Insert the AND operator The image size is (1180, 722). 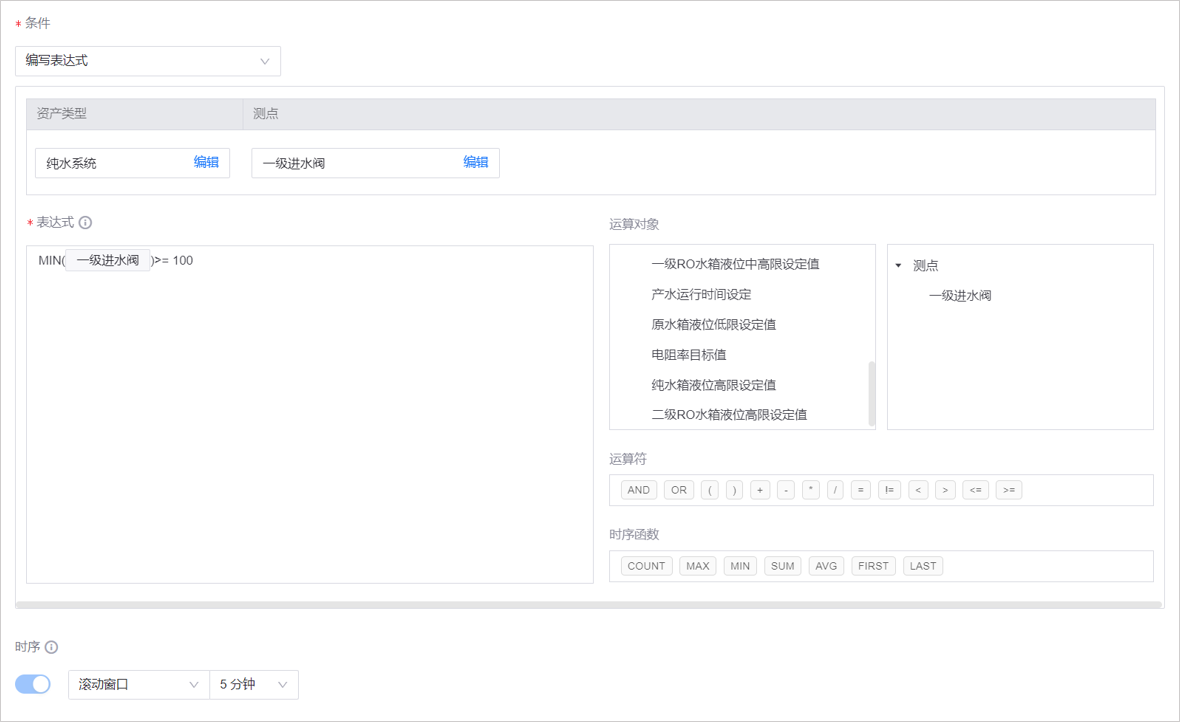pyautogui.click(x=638, y=490)
